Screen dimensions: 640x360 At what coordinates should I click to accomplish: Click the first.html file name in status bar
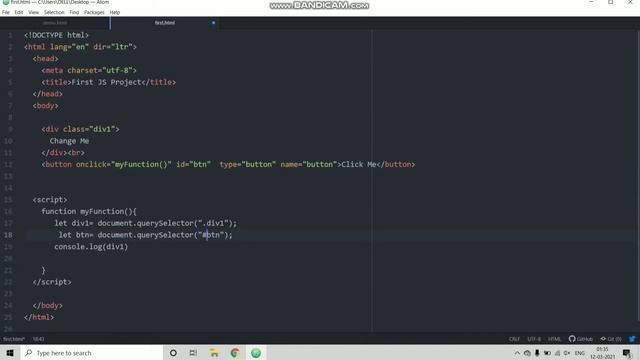pyautogui.click(x=14, y=339)
